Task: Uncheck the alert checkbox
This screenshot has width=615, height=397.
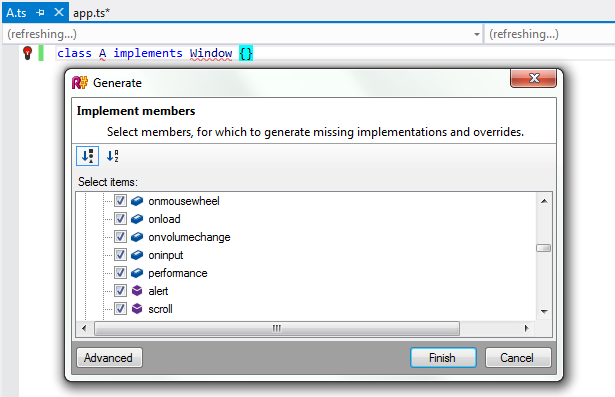Action: tap(120, 291)
